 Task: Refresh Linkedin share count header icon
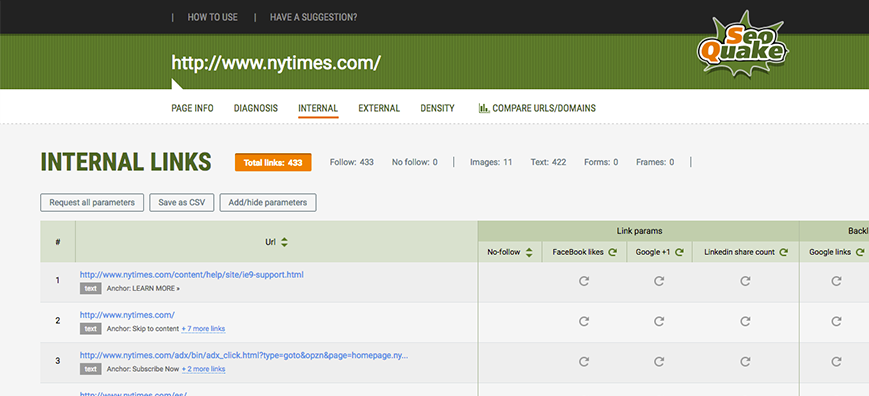[x=783, y=253]
